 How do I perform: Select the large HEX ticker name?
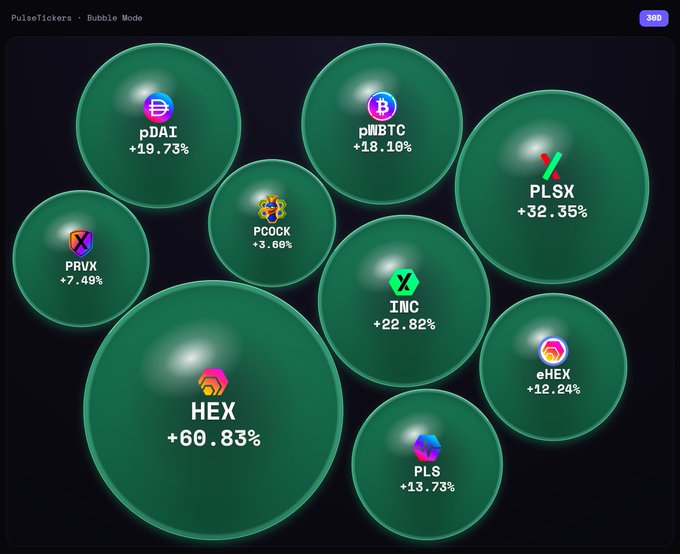coord(213,411)
